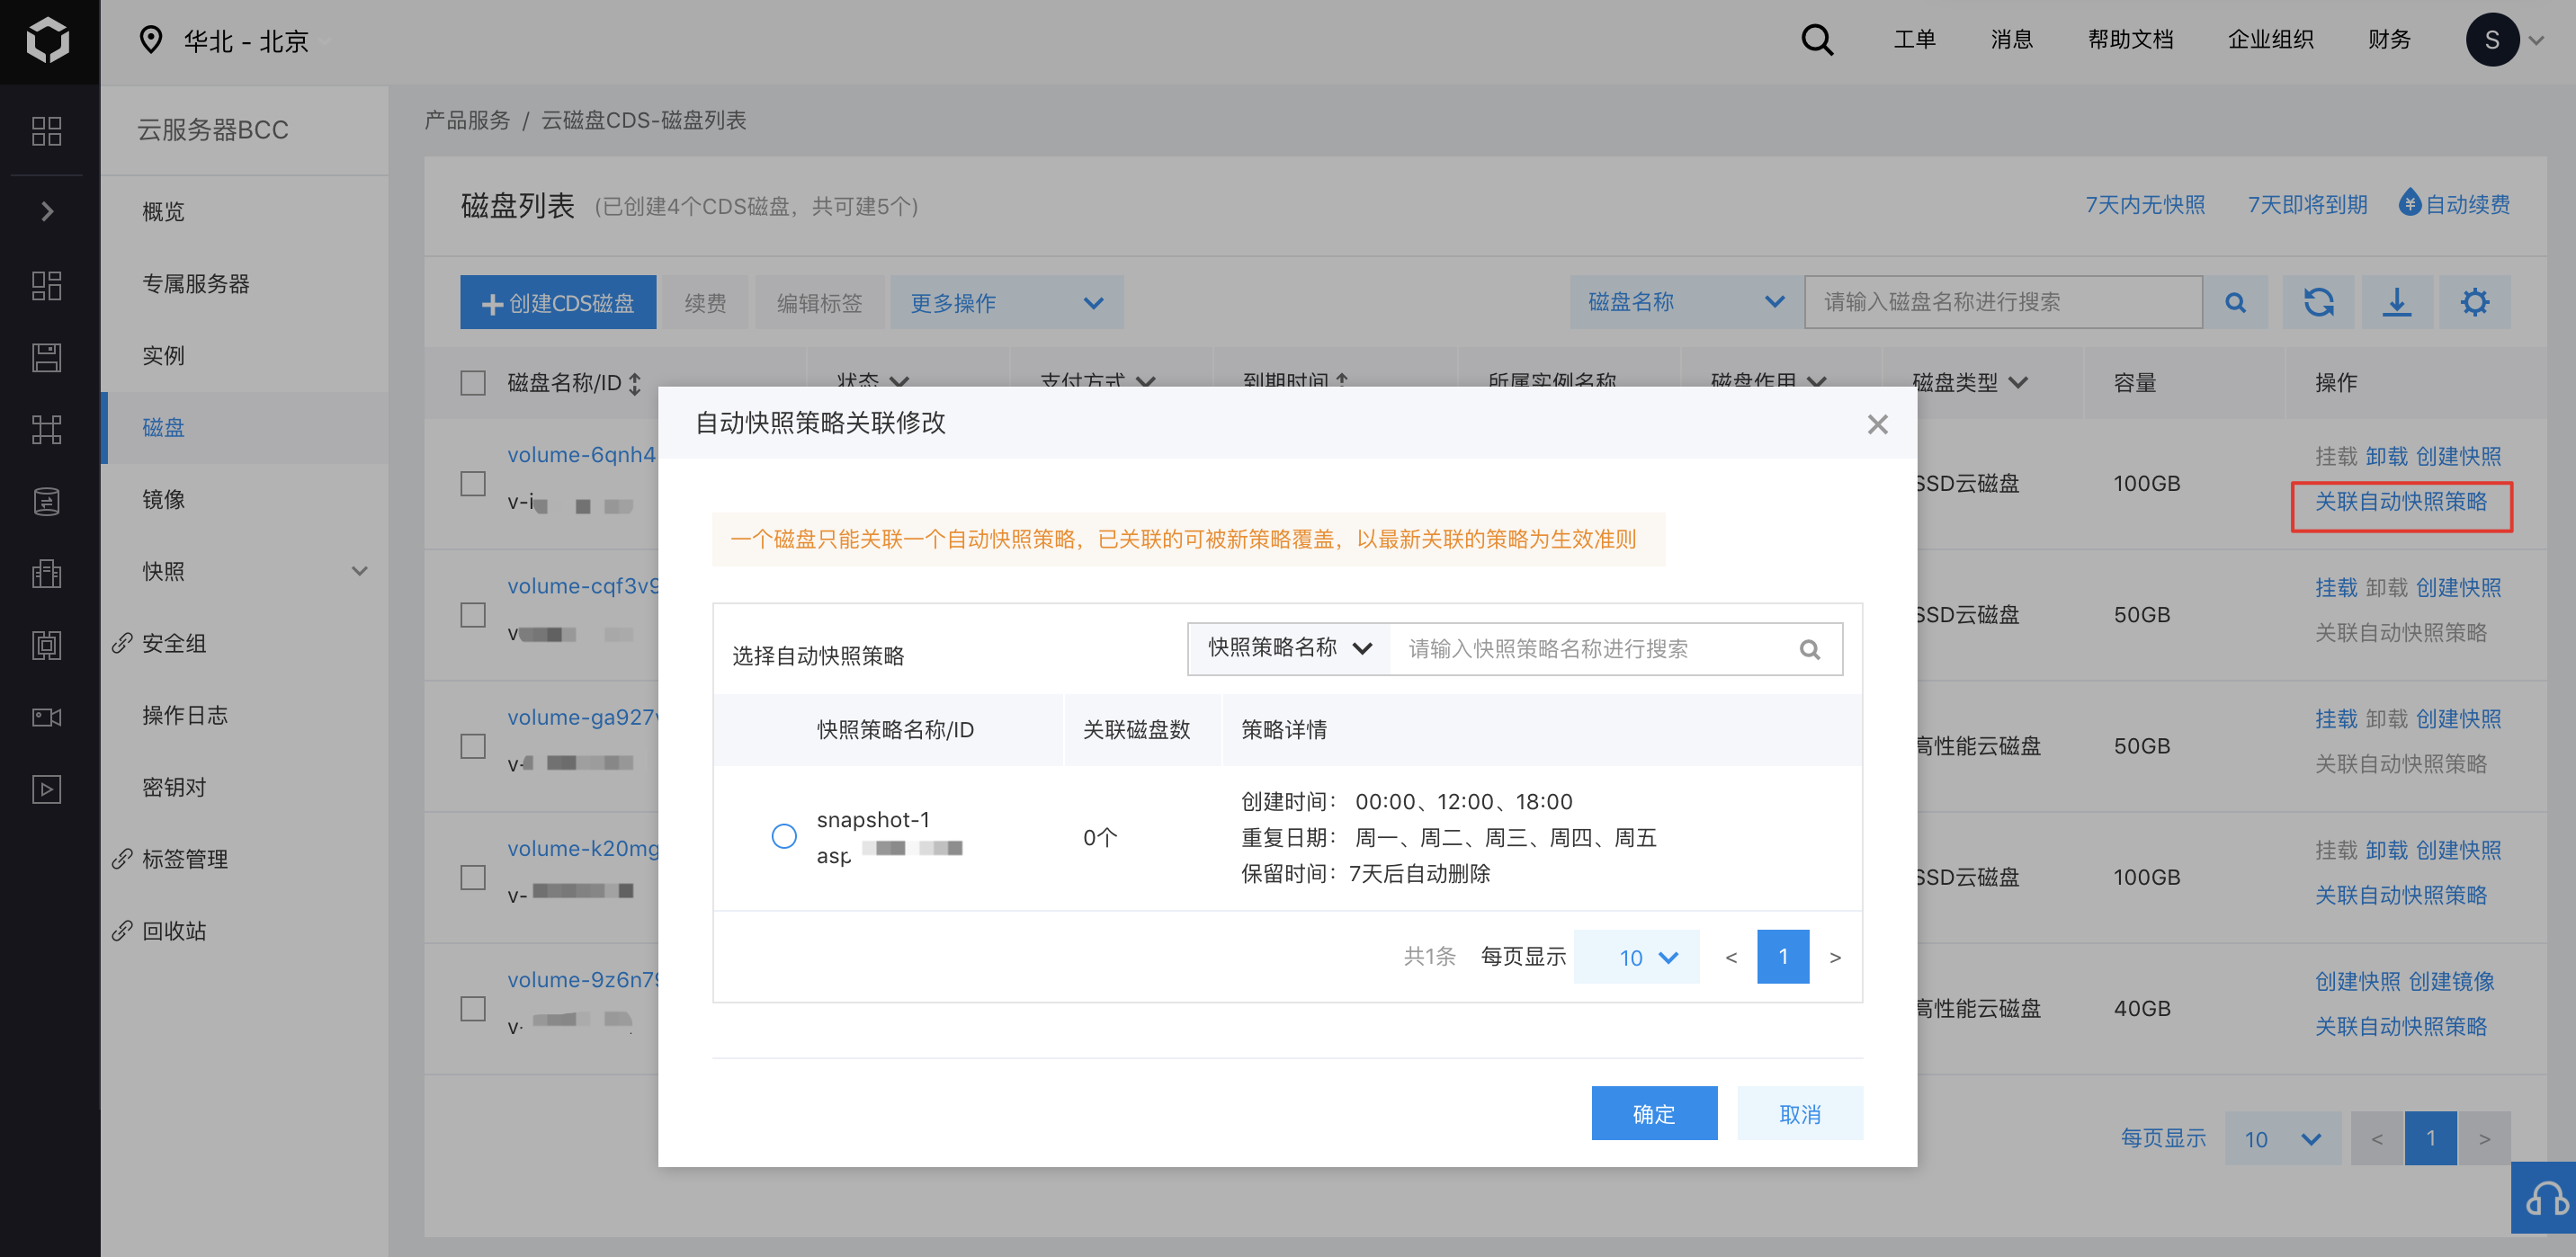Image resolution: width=2576 pixels, height=1257 pixels.
Task: Open 密钥对 in sidebar
Action: [174, 787]
